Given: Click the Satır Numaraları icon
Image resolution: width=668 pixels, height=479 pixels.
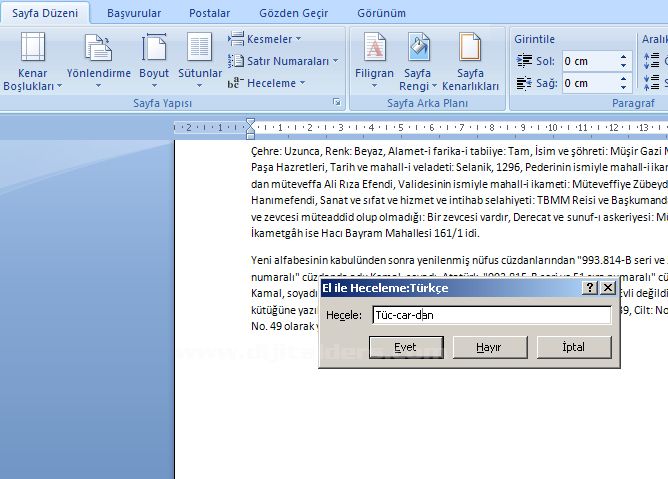Looking at the screenshot, I should click(236, 61).
